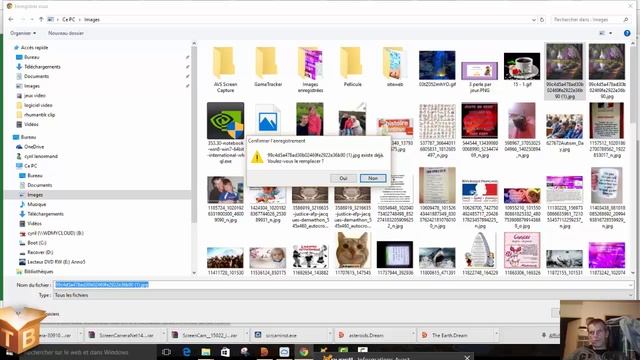Open the ScreenCam__15022 rar download
Image resolution: width=640 pixels, height=360 pixels.
point(206,335)
